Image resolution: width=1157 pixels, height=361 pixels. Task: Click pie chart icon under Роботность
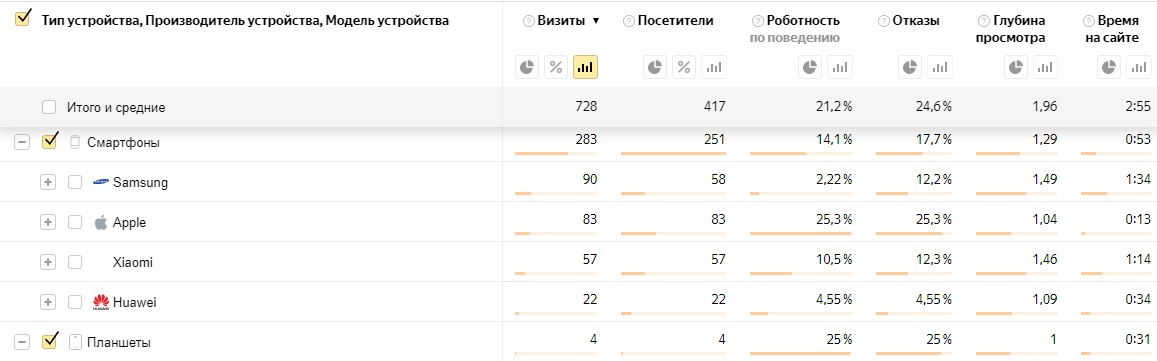tap(810, 67)
